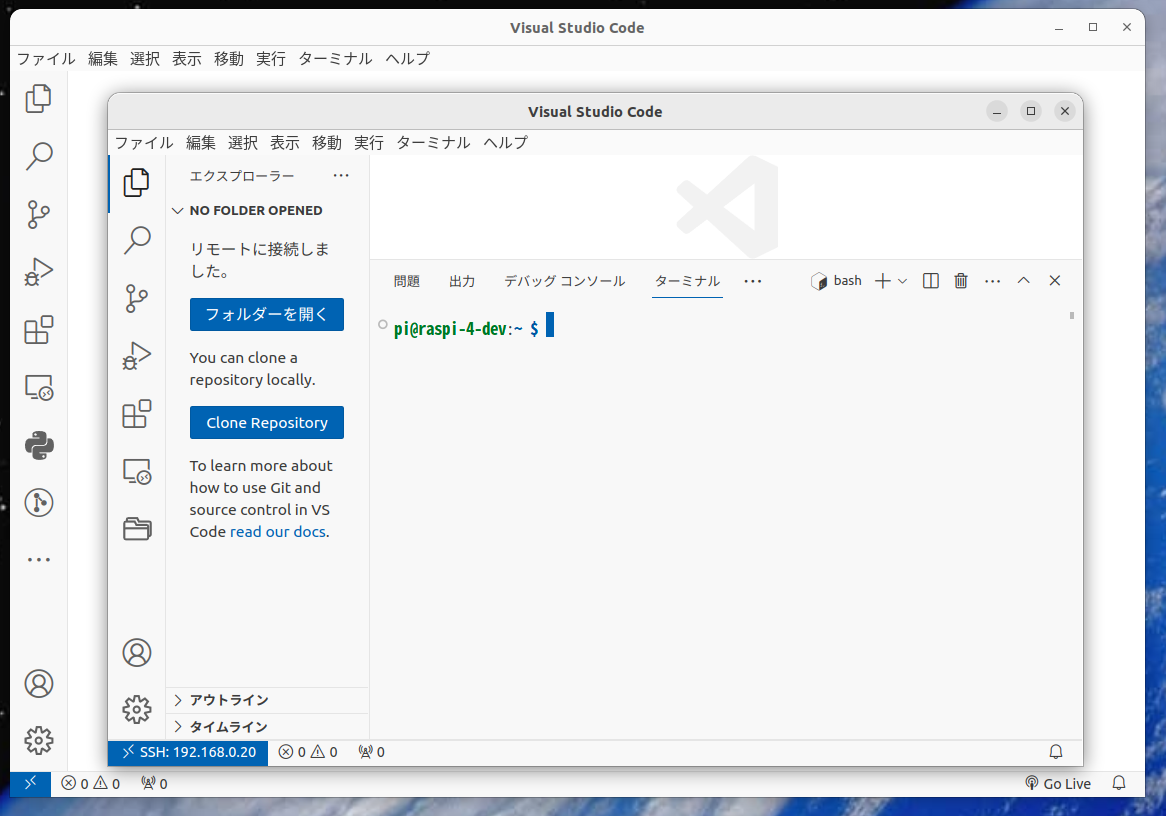Image resolution: width=1166 pixels, height=816 pixels.
Task: Select the folders icon in the front window activity bar
Action: pyautogui.click(x=137, y=529)
